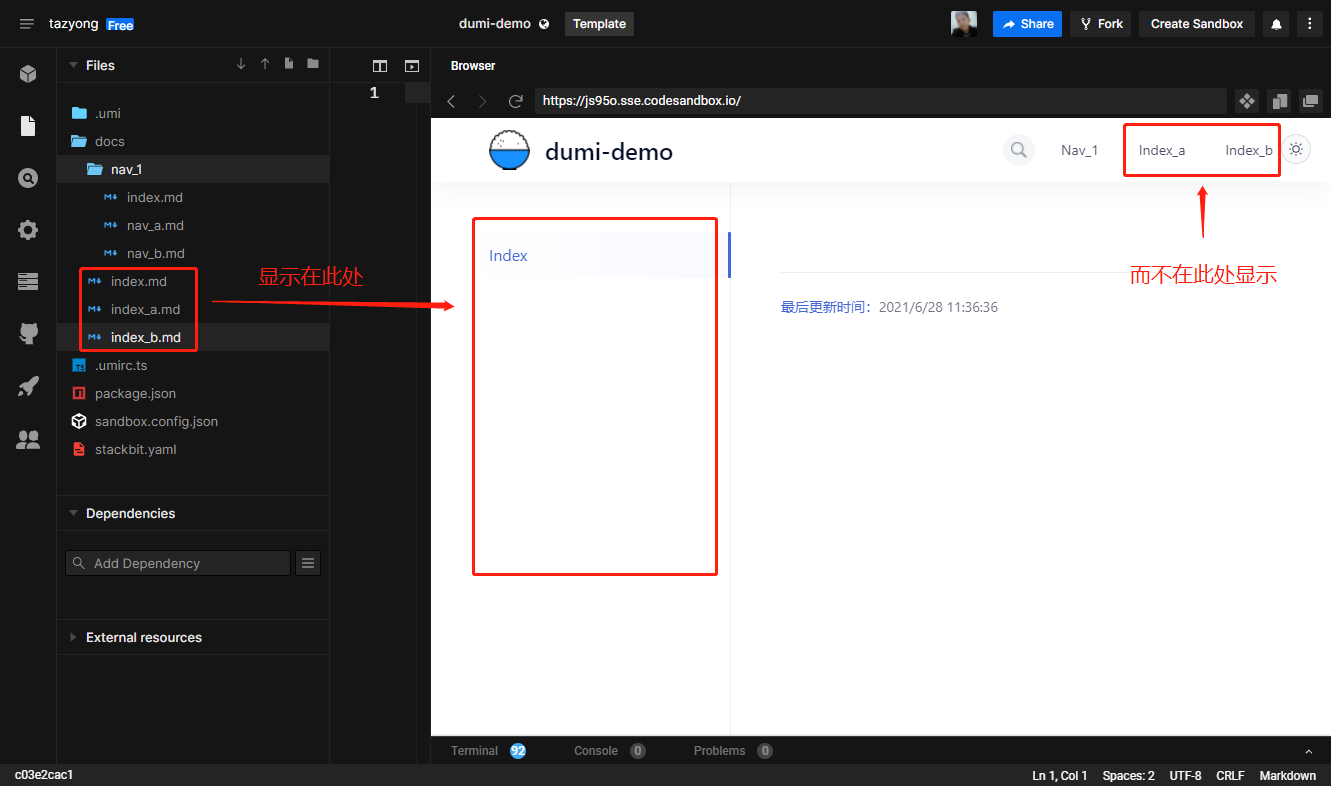
Task: Open the Problems tab
Action: 722,750
